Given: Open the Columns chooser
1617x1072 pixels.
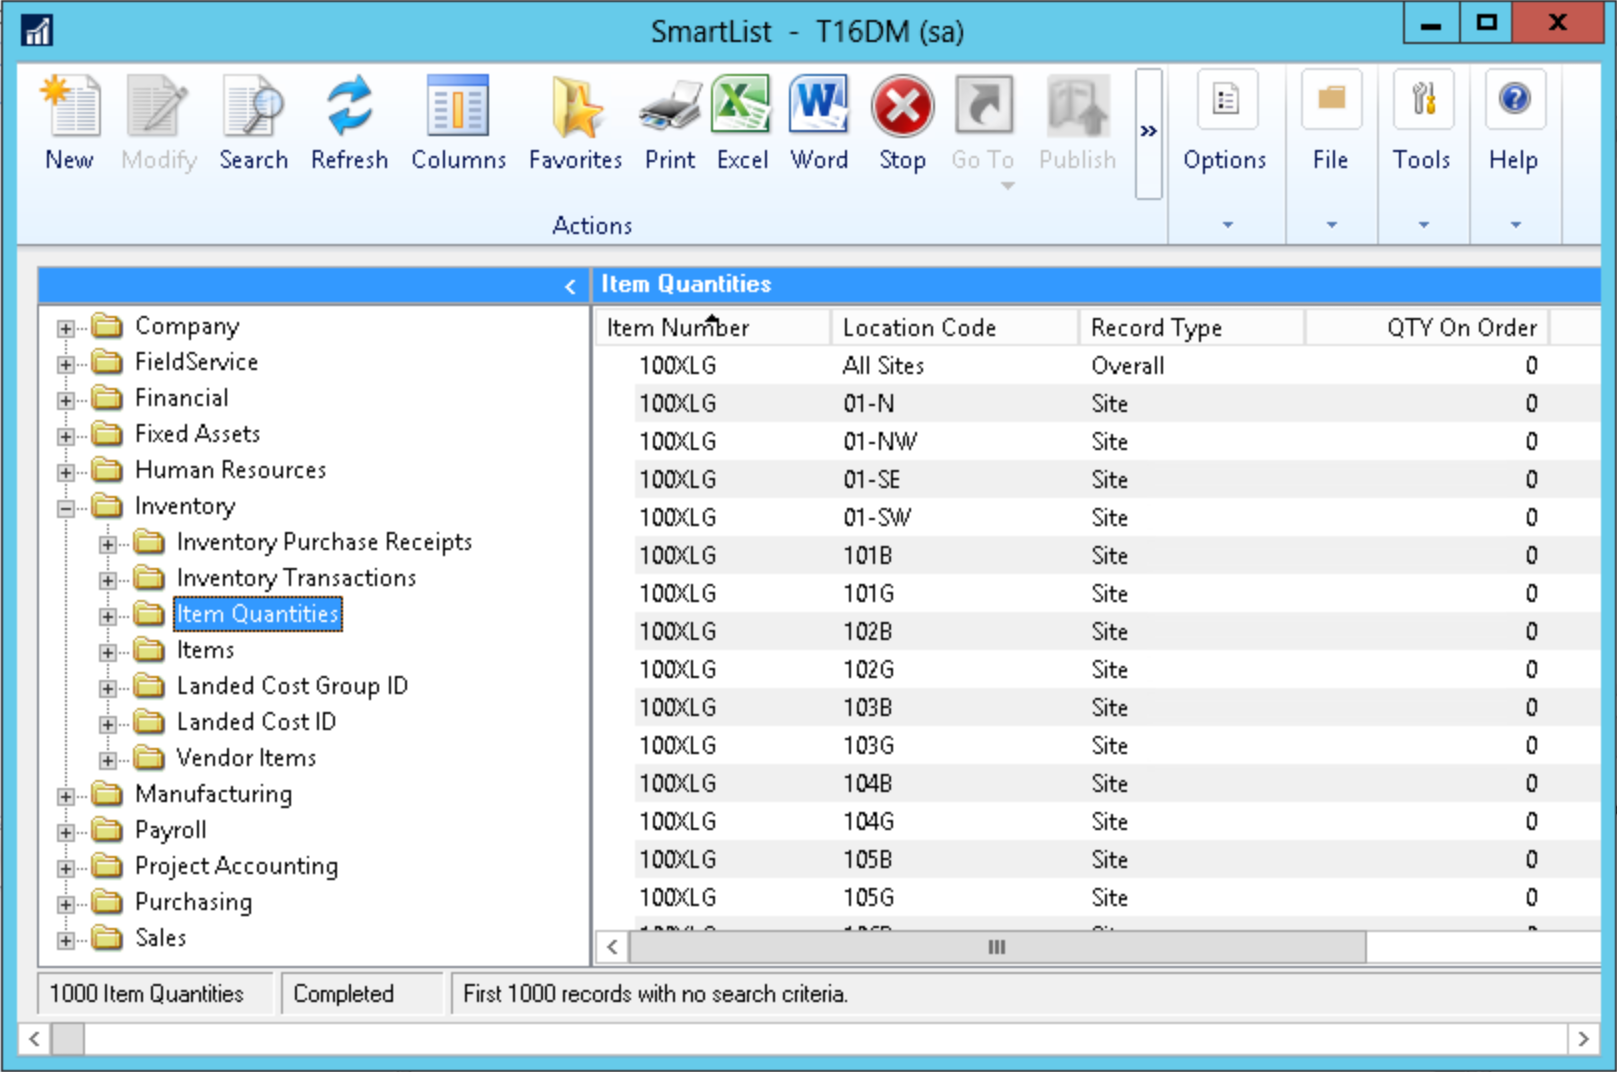Looking at the screenshot, I should (458, 107).
